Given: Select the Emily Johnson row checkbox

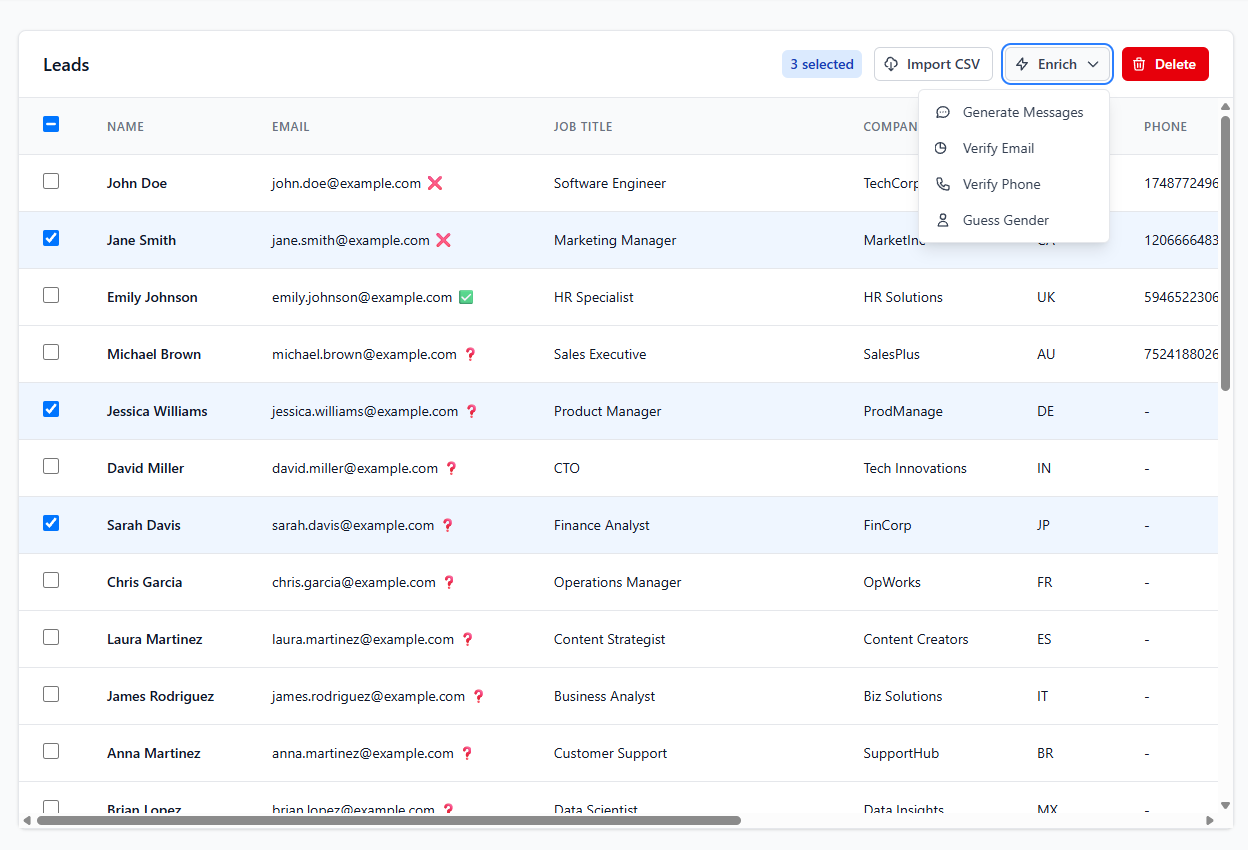Looking at the screenshot, I should click(51, 295).
